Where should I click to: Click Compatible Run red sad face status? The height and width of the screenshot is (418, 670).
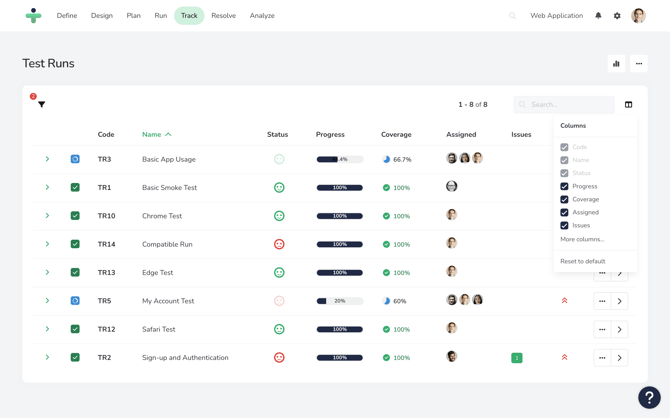coord(279,244)
